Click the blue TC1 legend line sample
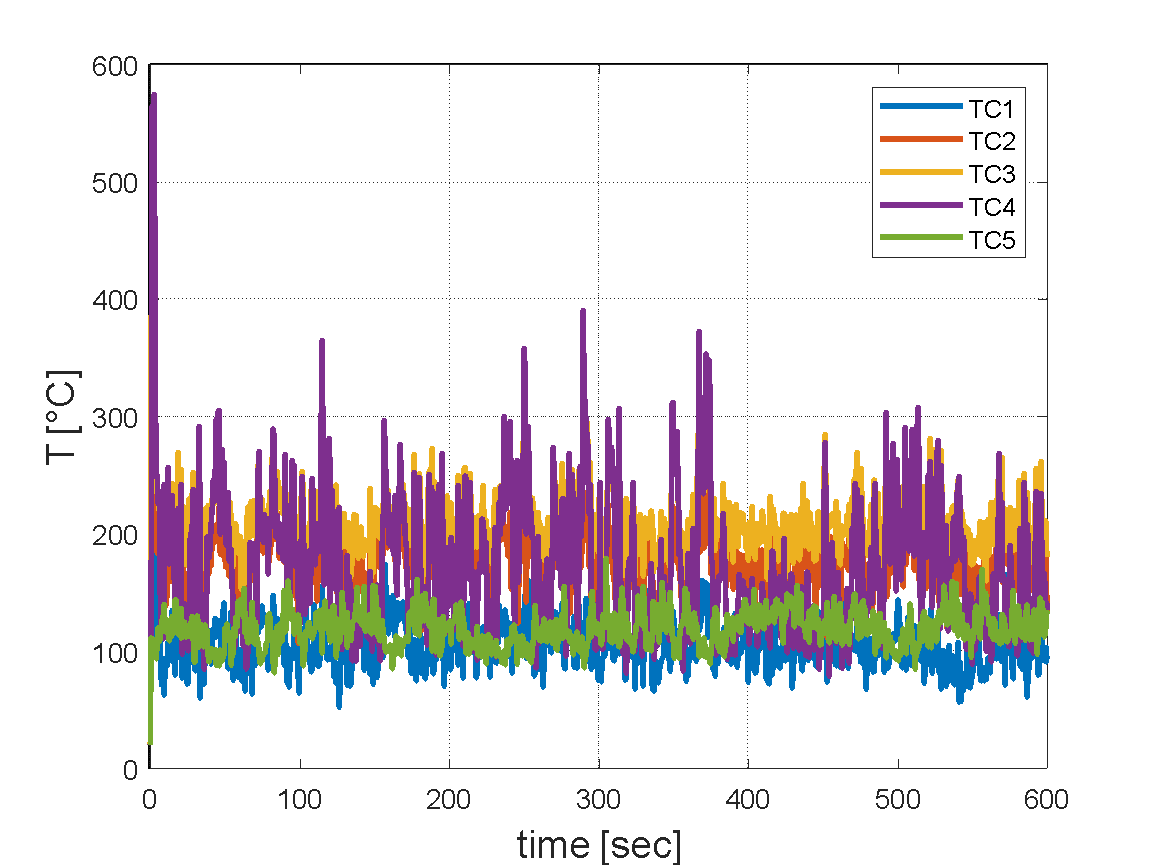The width and height of the screenshot is (1155, 865). coord(921,106)
